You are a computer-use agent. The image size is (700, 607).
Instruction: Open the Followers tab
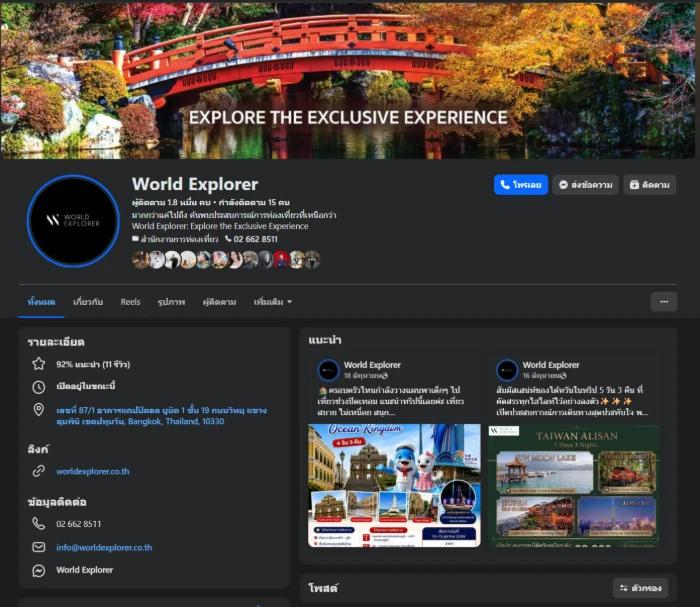click(x=219, y=302)
